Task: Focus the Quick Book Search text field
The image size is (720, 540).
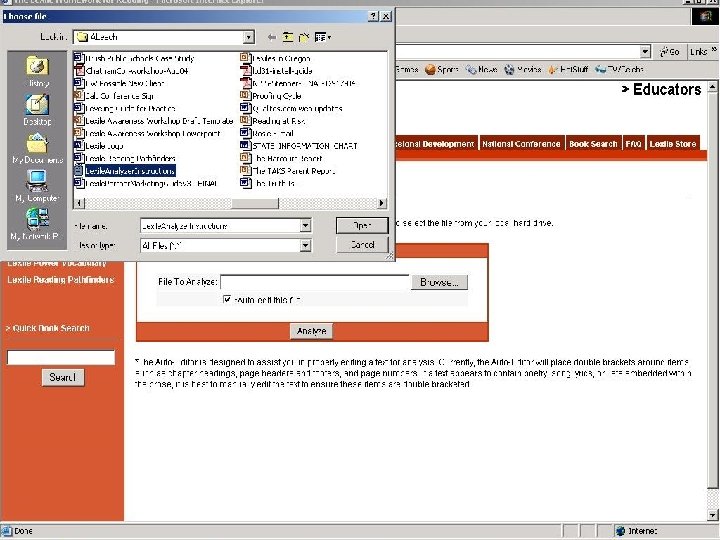Action: coord(61,357)
